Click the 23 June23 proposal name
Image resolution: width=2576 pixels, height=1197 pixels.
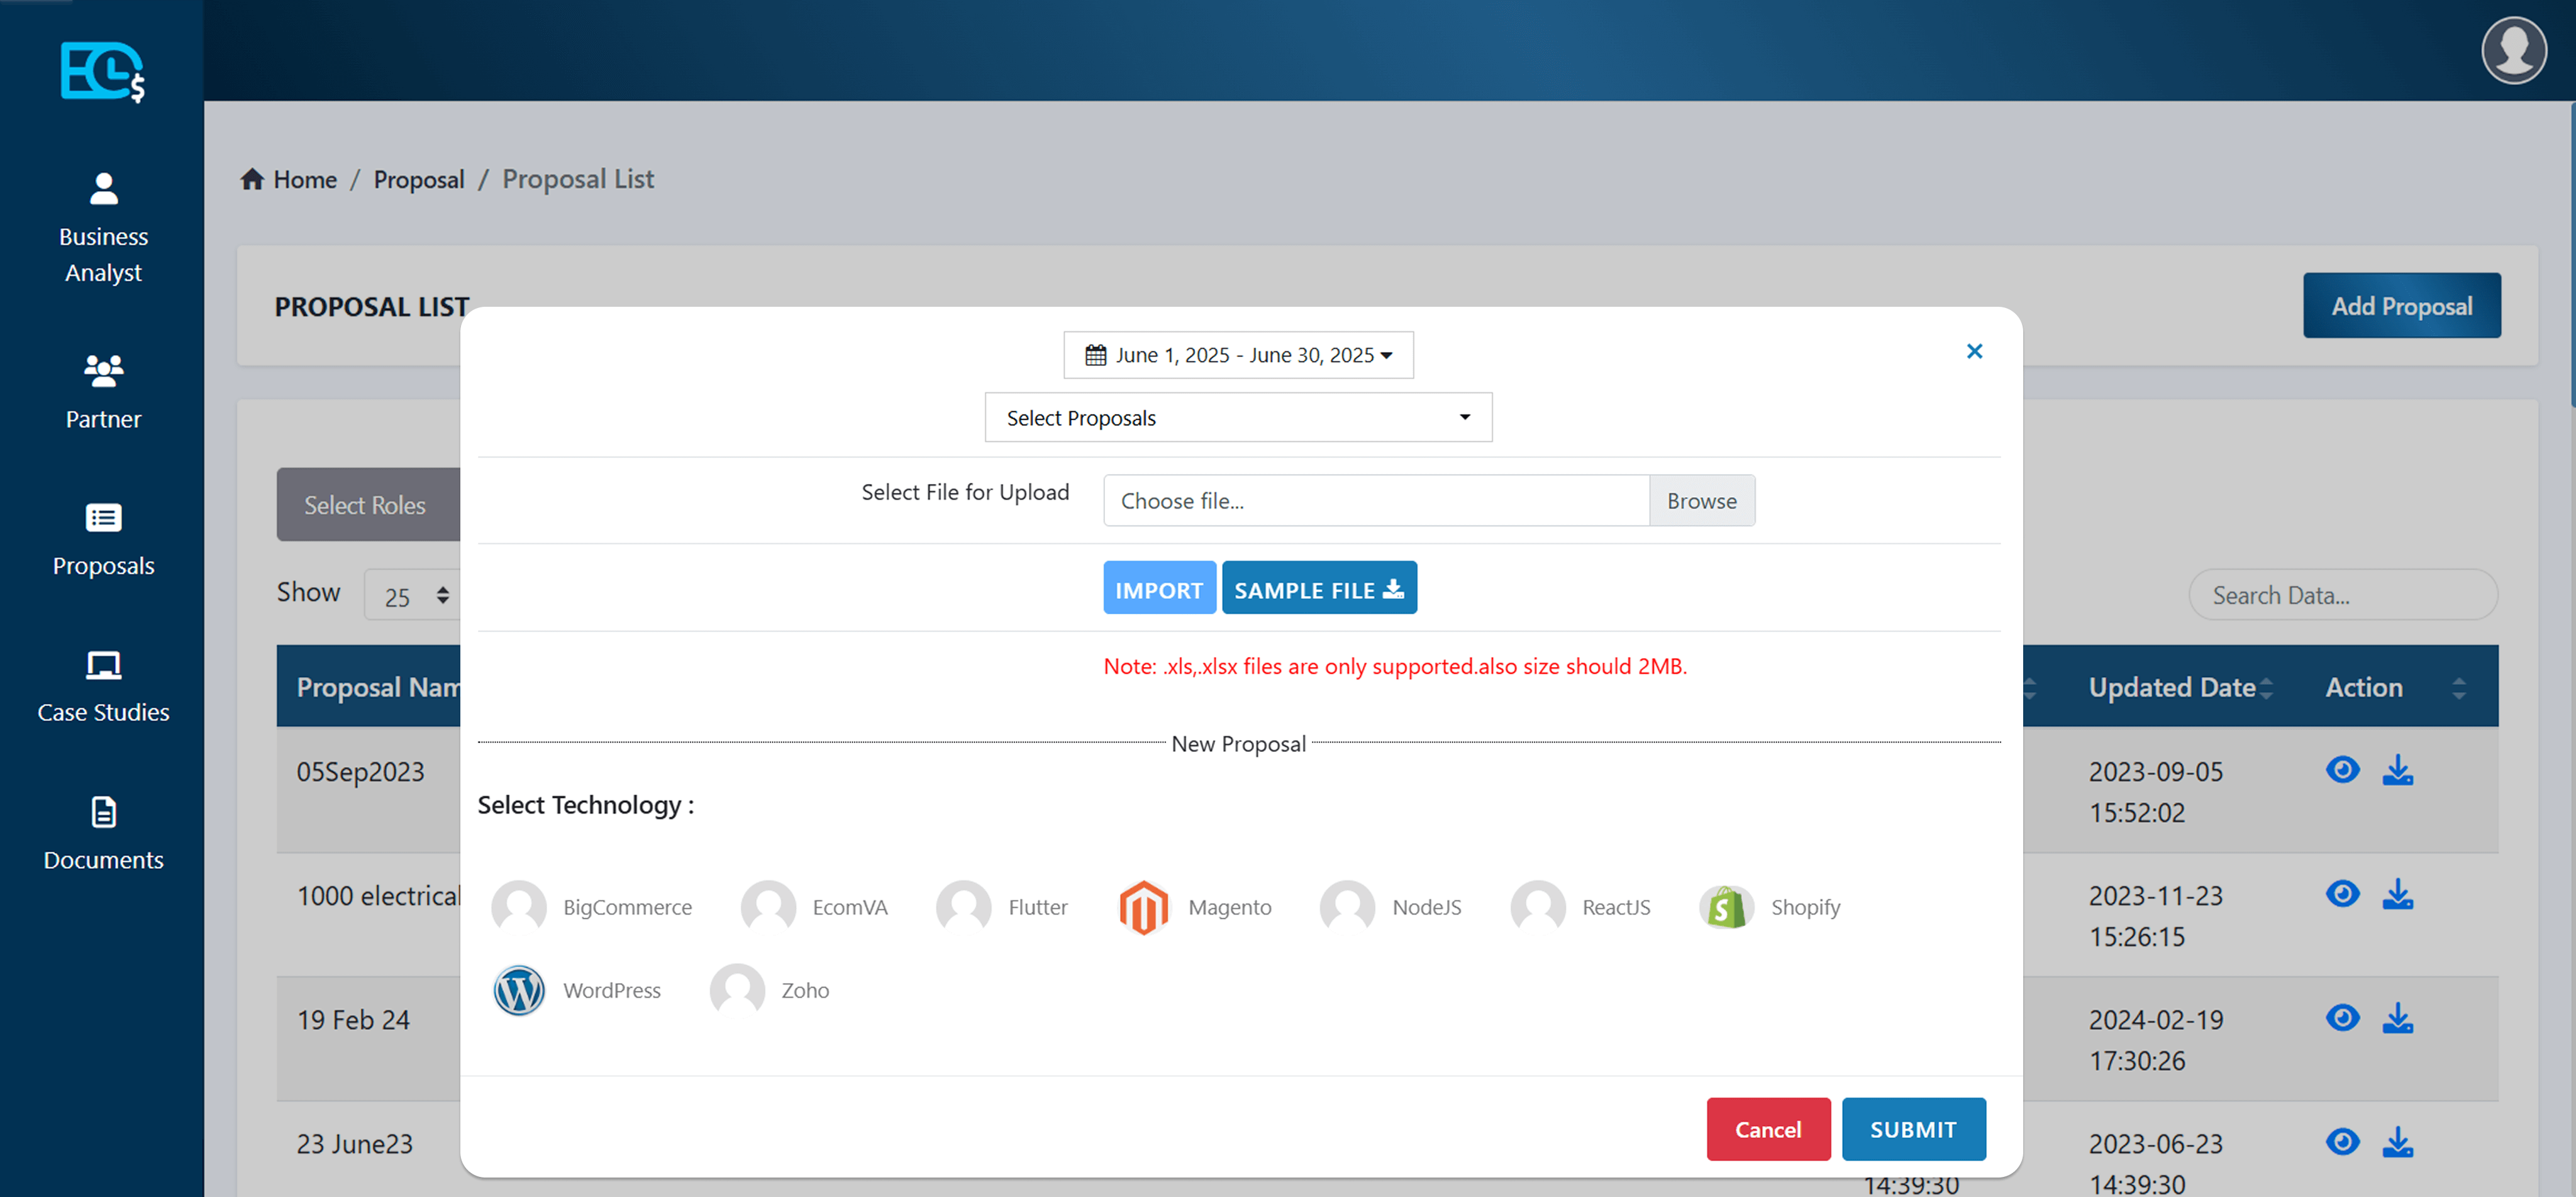click(x=354, y=1144)
